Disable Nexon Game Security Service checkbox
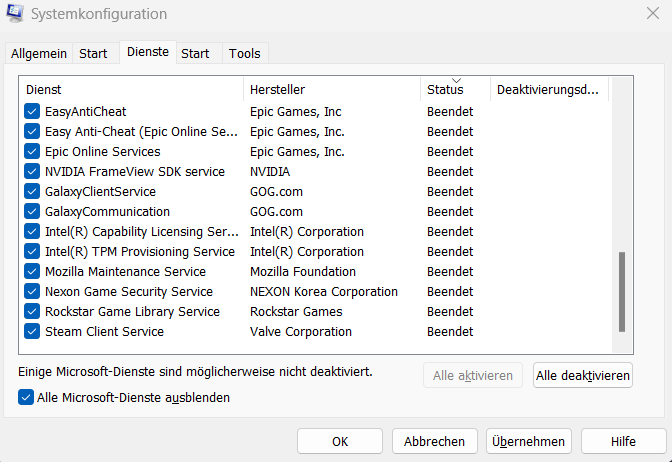 32,292
